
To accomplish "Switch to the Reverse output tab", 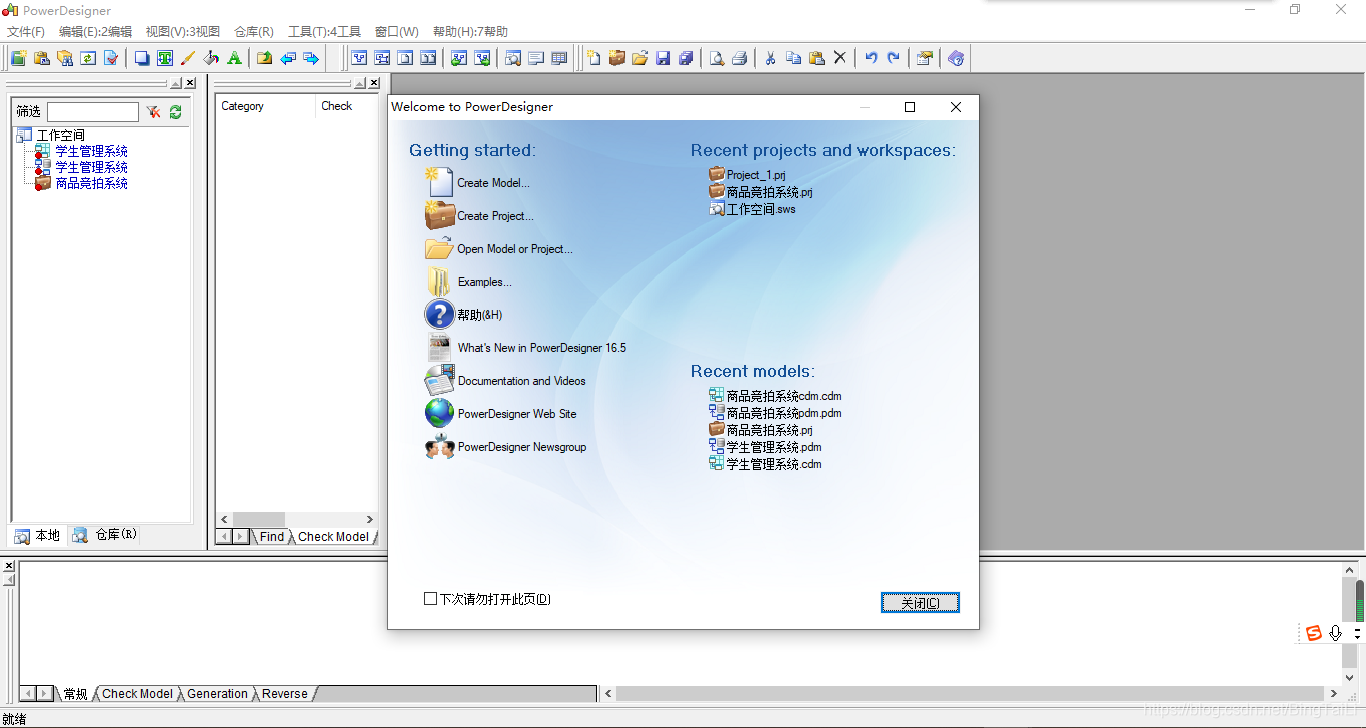I will [285, 694].
